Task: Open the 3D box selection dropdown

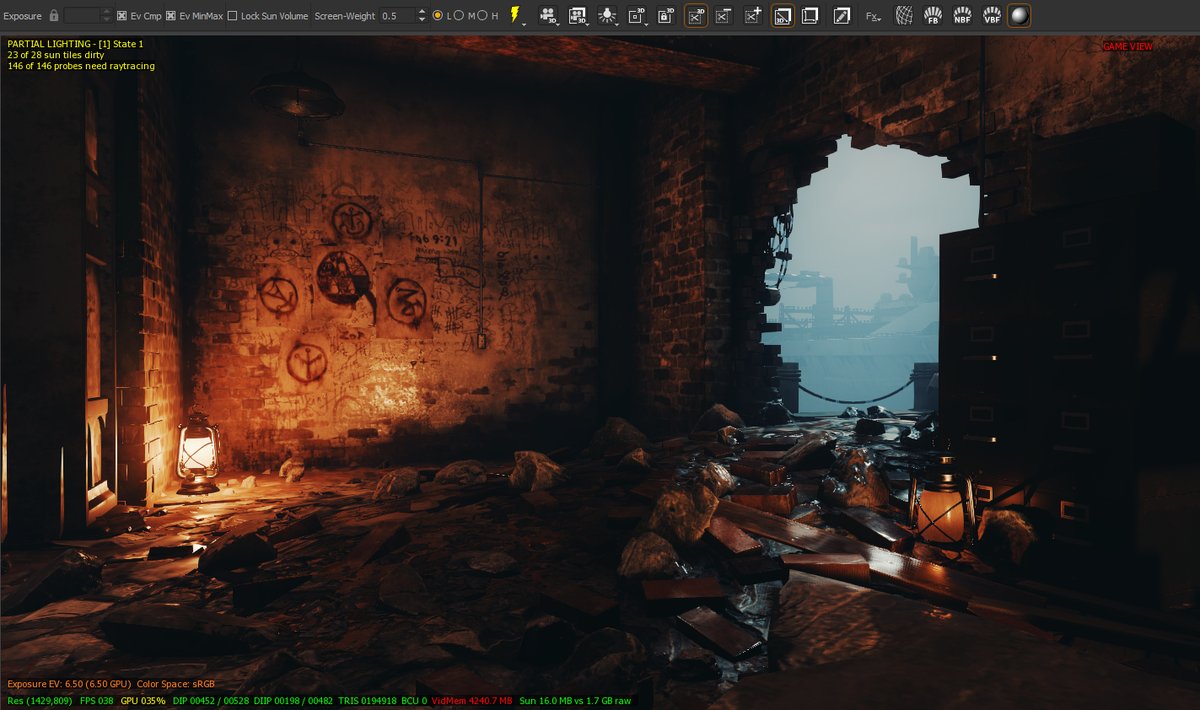Action: click(x=638, y=15)
